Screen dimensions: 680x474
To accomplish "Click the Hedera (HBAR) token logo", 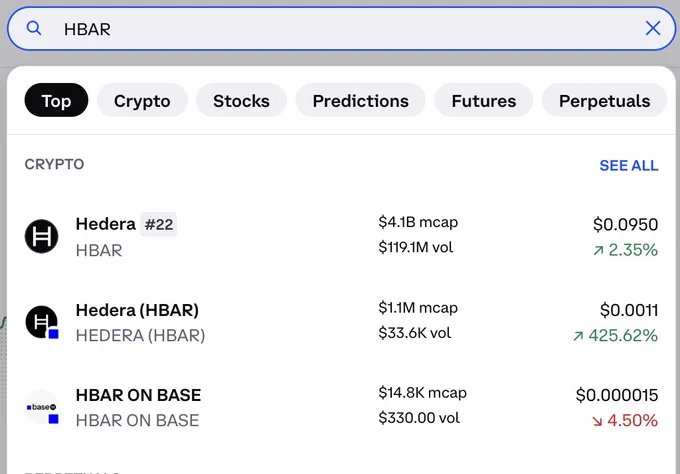I will coord(42,322).
